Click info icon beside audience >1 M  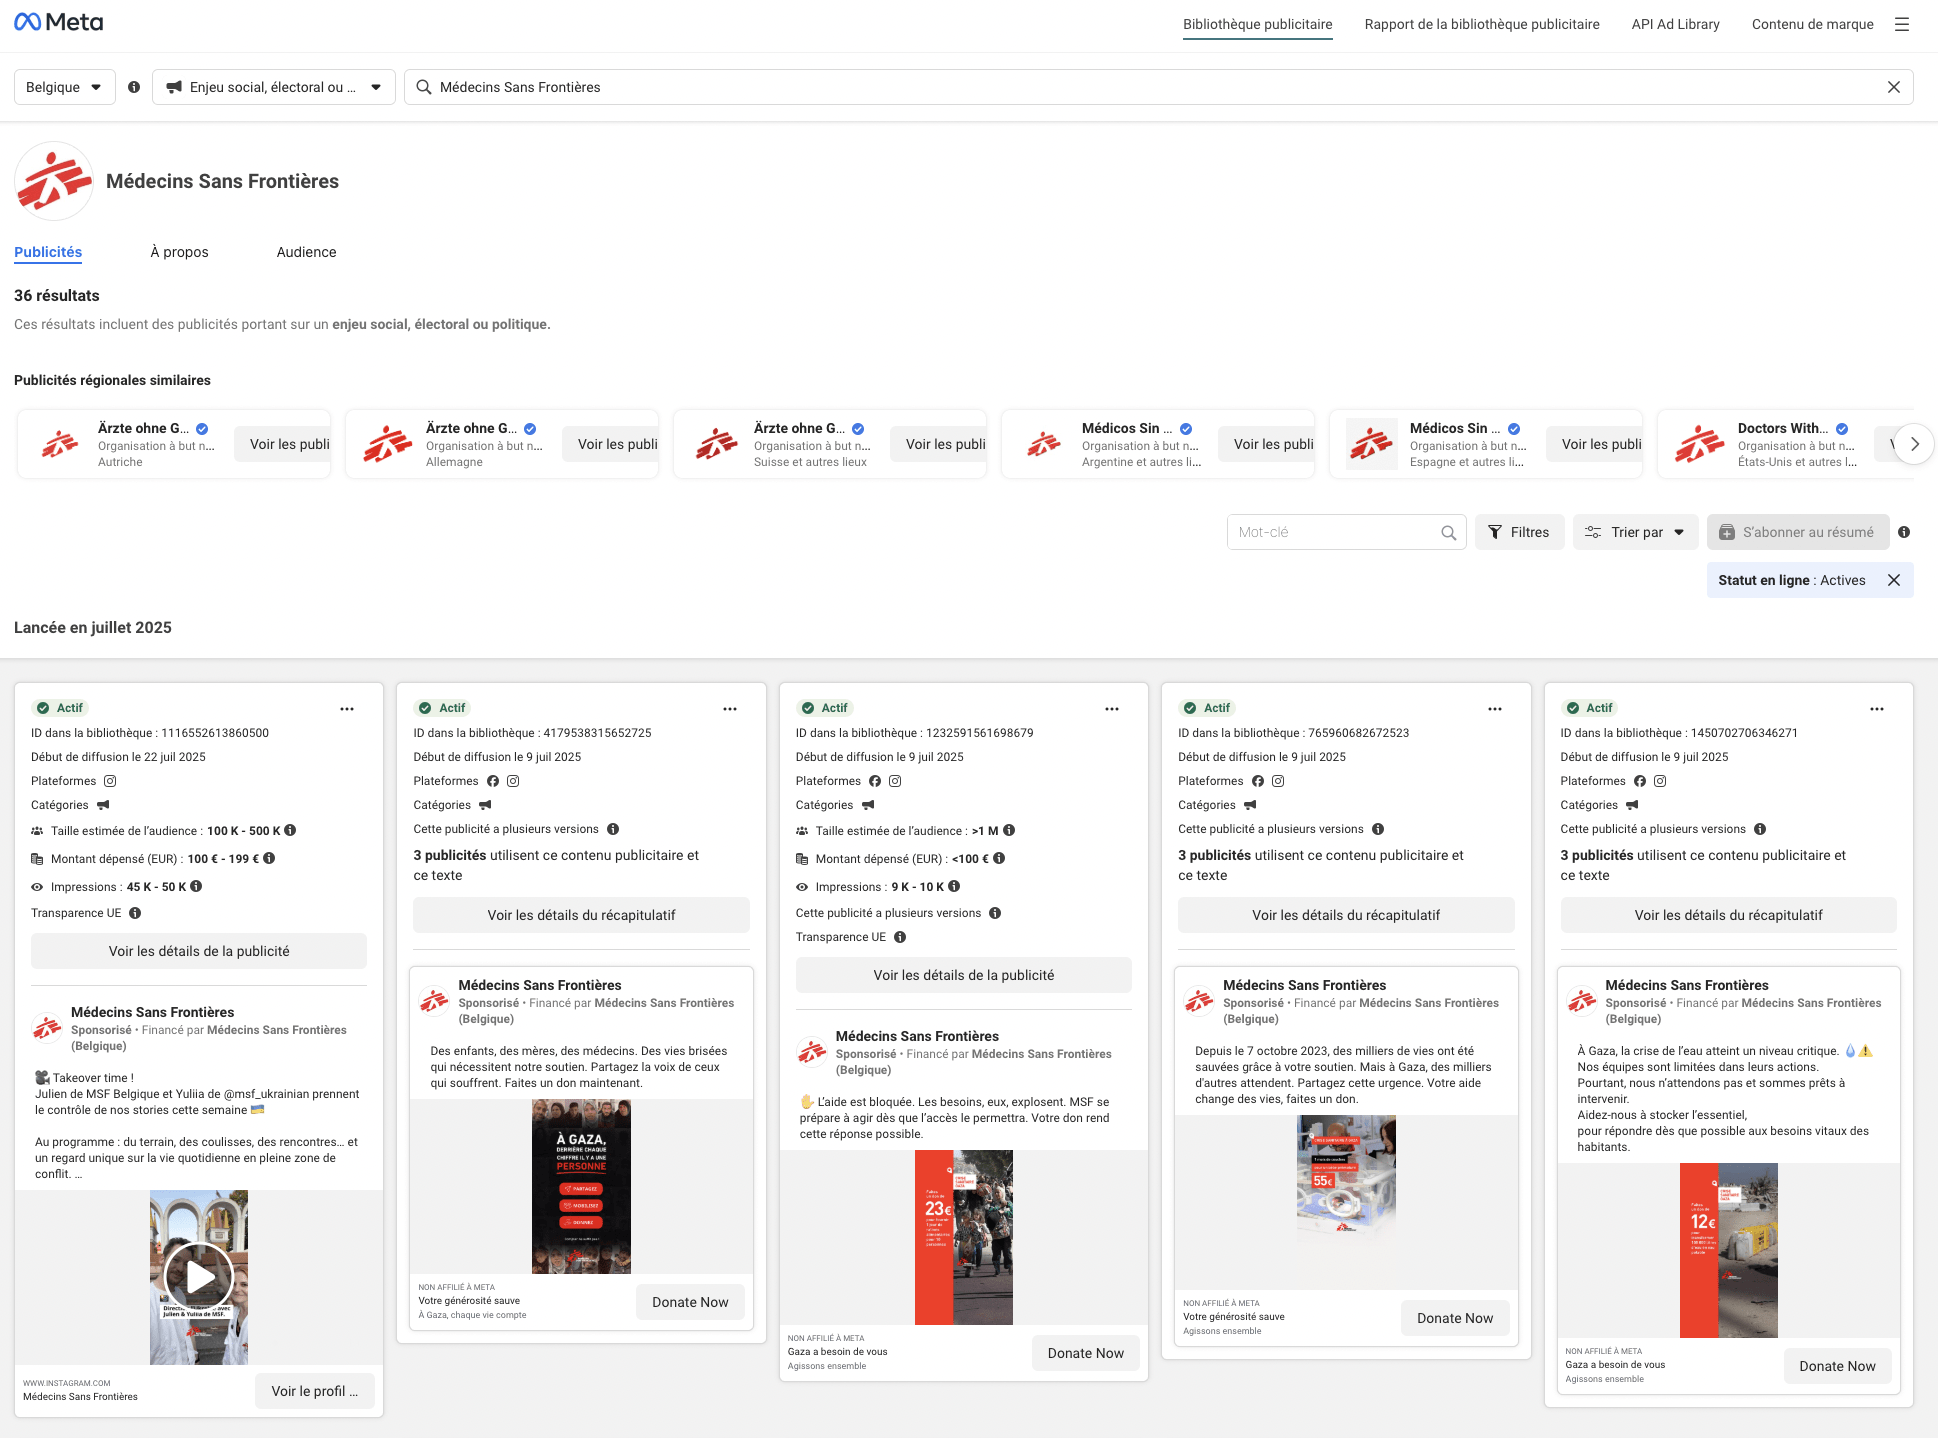[1009, 830]
